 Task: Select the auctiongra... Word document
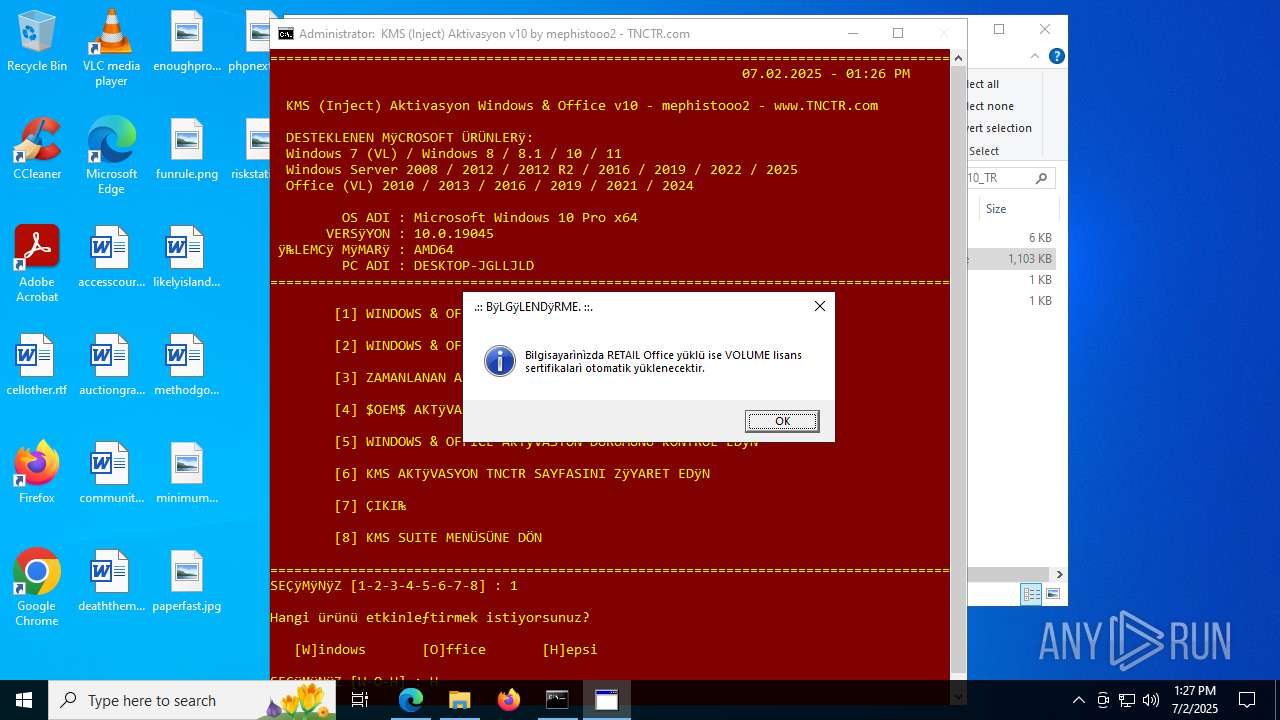point(111,365)
